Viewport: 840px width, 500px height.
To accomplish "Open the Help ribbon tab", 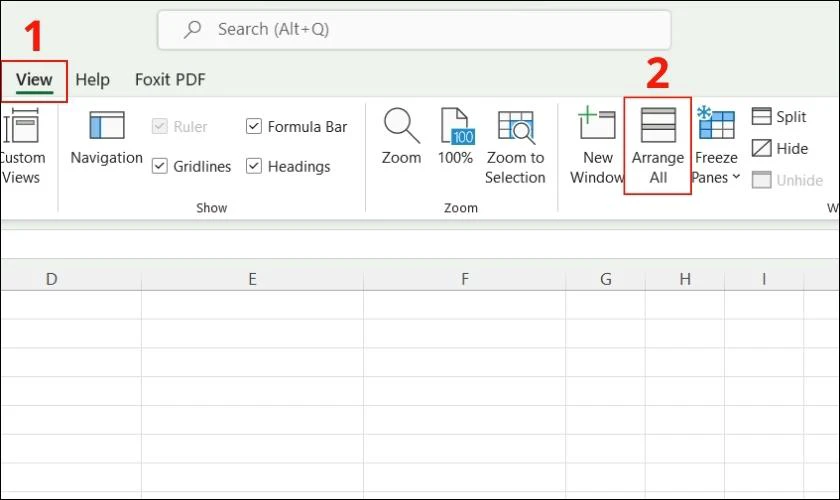I will click(92, 80).
